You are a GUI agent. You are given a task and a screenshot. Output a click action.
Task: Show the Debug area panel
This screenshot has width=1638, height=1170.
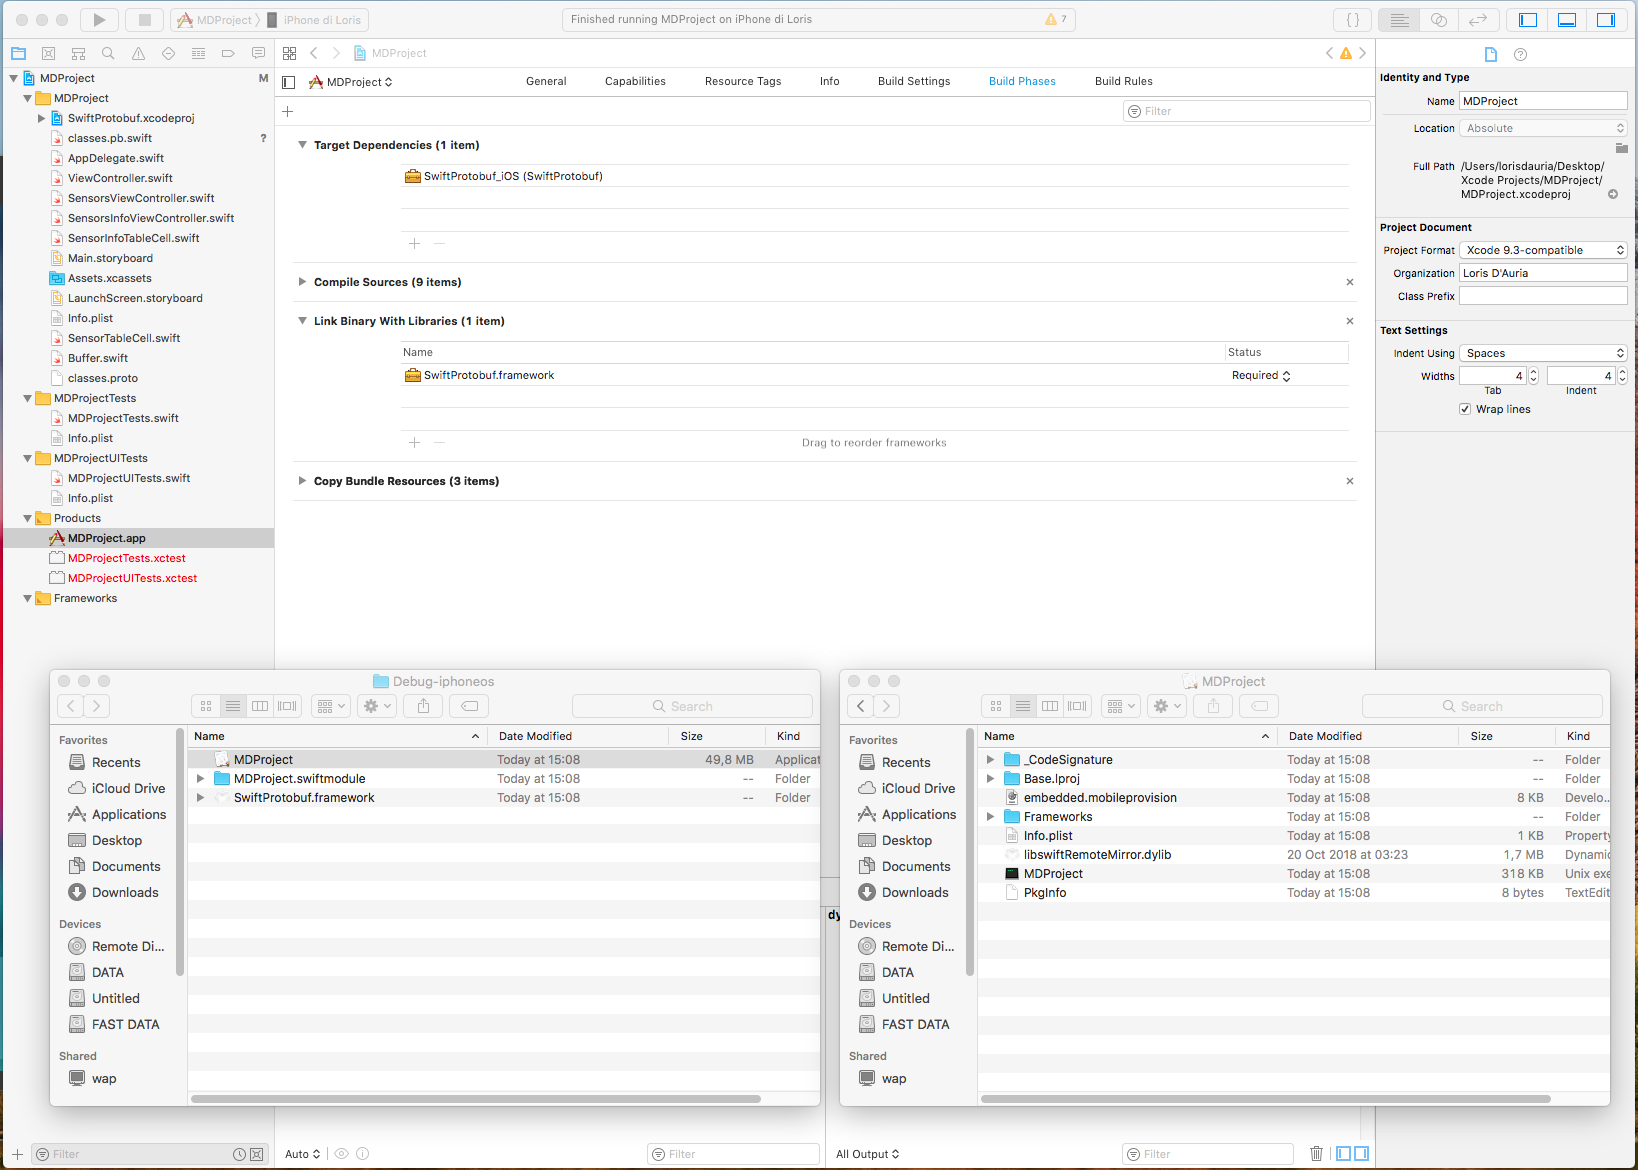(x=1566, y=19)
